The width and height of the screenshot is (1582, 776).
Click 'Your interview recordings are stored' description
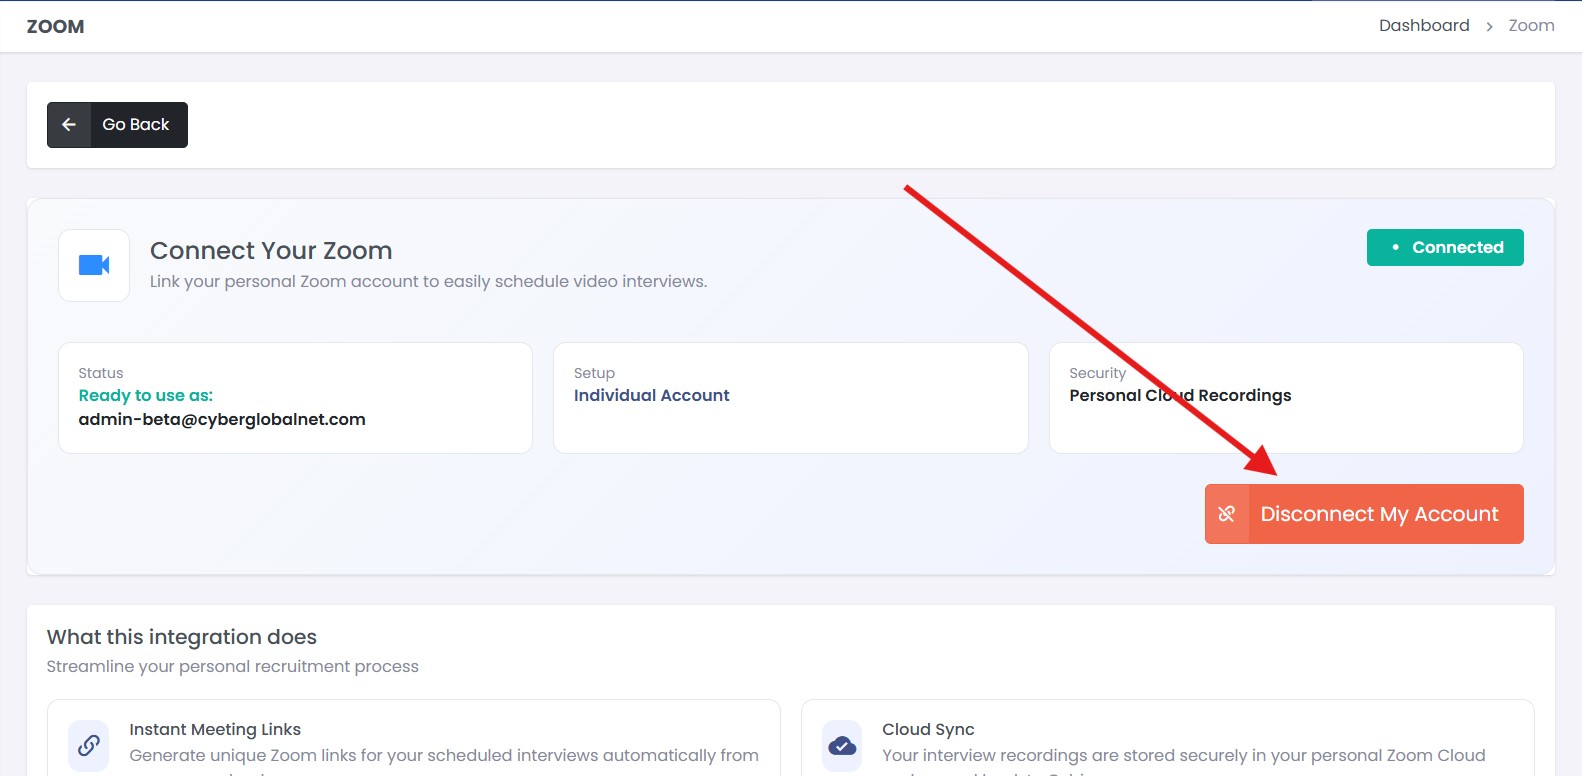pyautogui.click(x=1184, y=756)
